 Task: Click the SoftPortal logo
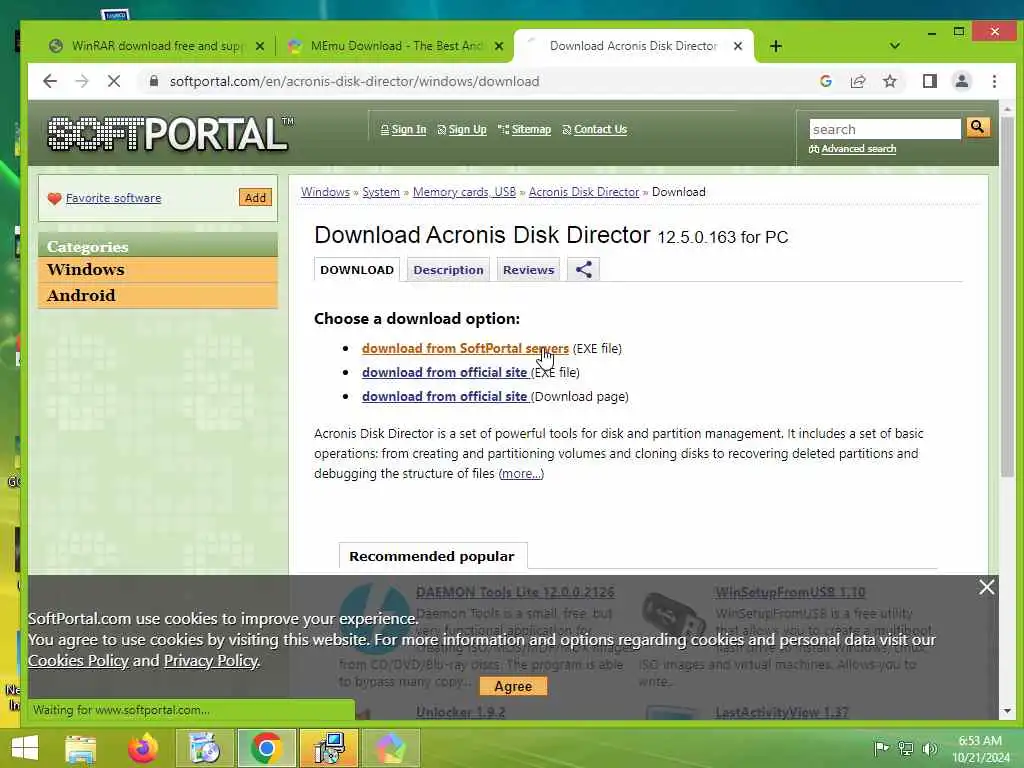[x=171, y=134]
